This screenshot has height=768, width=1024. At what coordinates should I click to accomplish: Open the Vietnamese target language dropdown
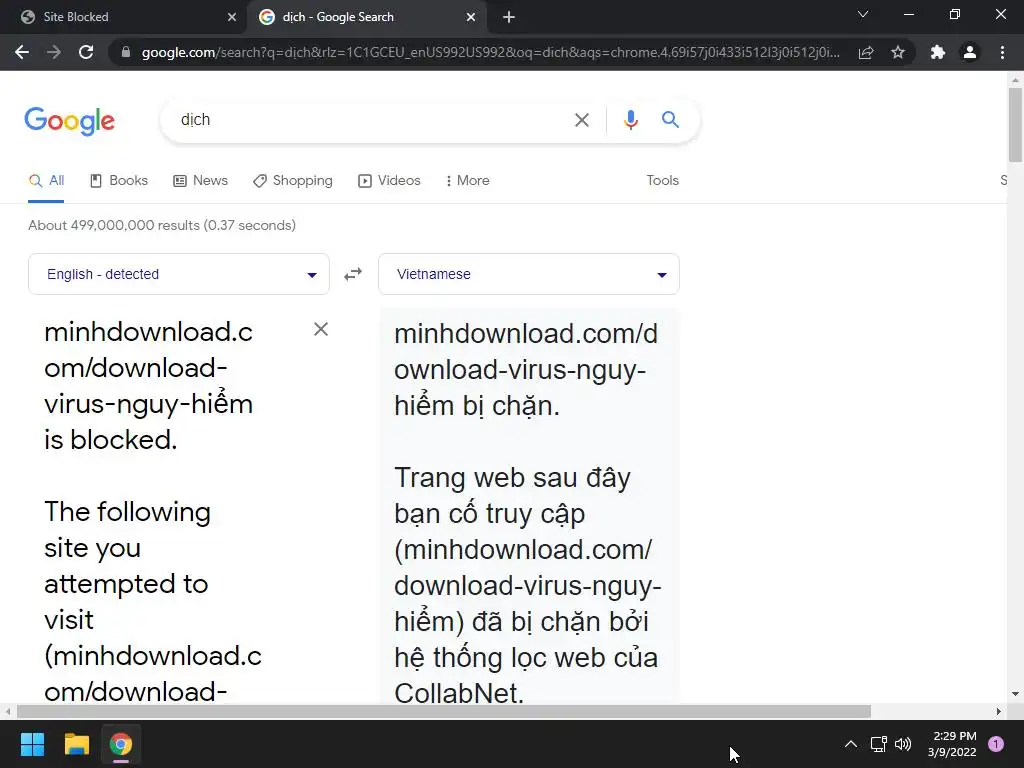coord(529,274)
